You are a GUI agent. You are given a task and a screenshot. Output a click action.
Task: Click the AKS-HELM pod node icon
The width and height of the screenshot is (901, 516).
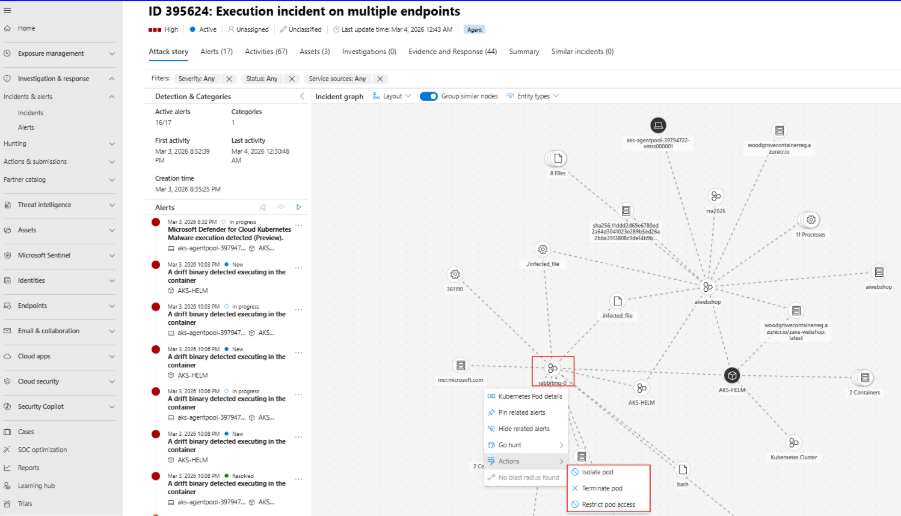tap(641, 388)
